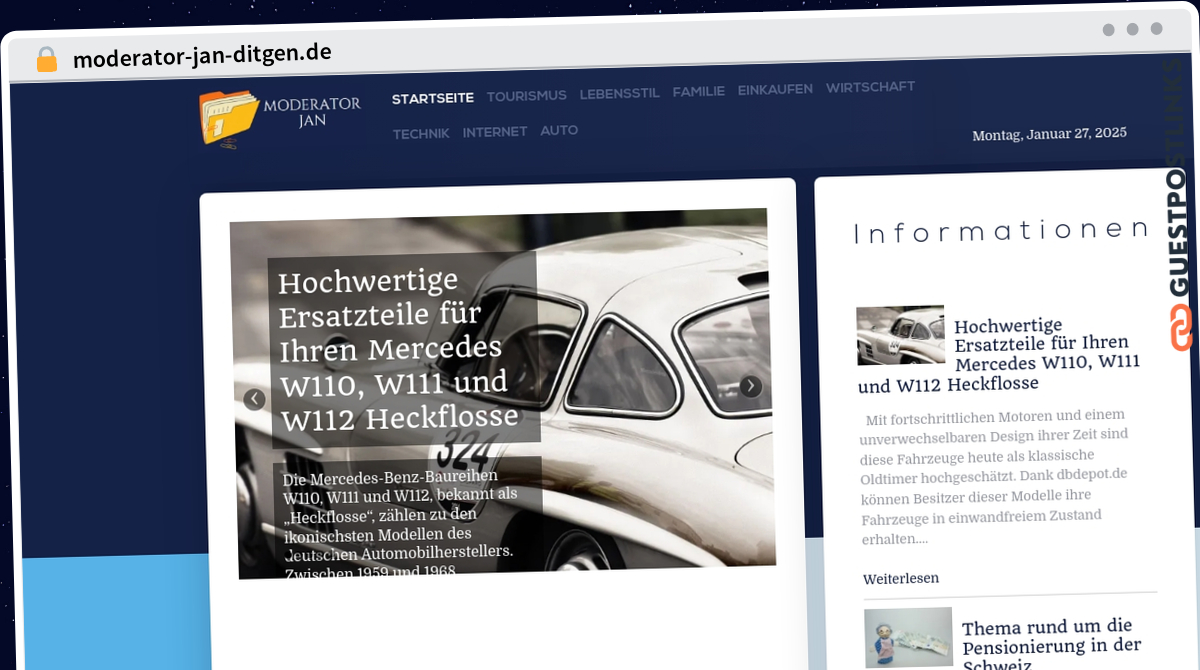This screenshot has width=1200, height=670.
Task: Go to previous slide with the left arrow
Action: tap(255, 399)
